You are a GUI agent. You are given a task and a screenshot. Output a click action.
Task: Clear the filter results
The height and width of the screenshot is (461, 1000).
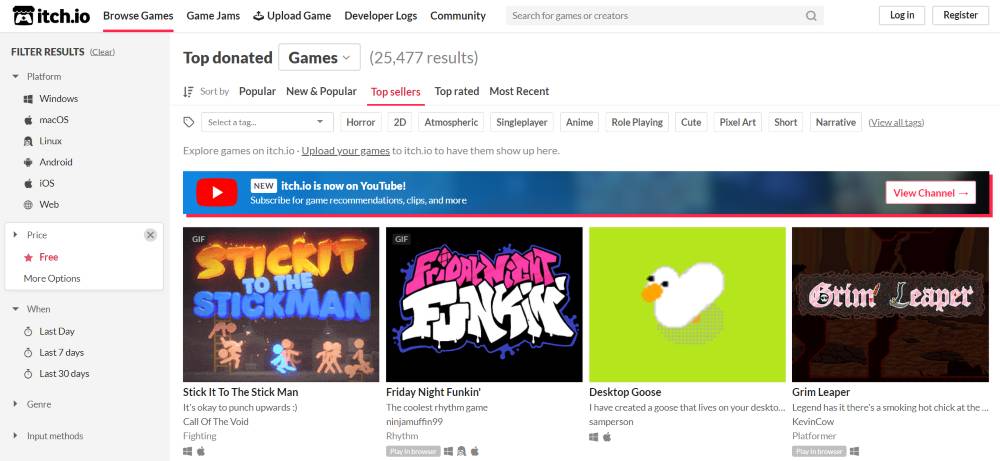[x=102, y=52]
